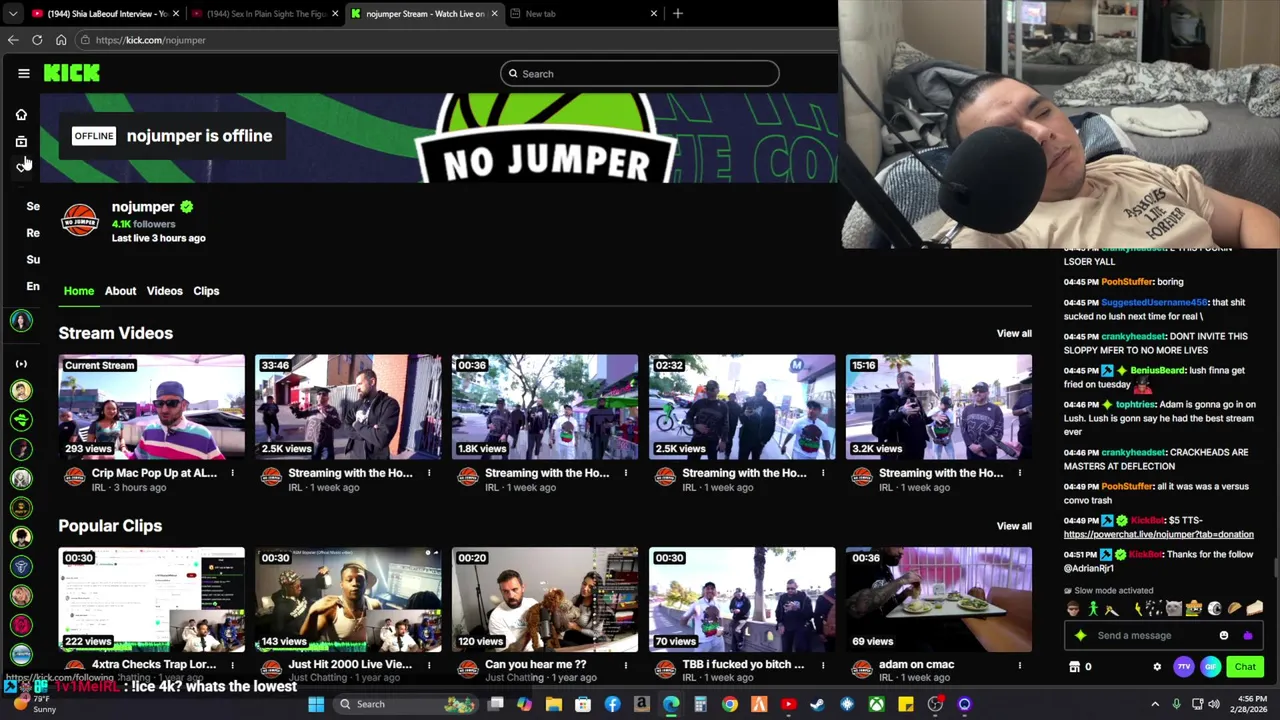Open the GIF picker button
This screenshot has width=1280, height=720.
tap(1210, 667)
